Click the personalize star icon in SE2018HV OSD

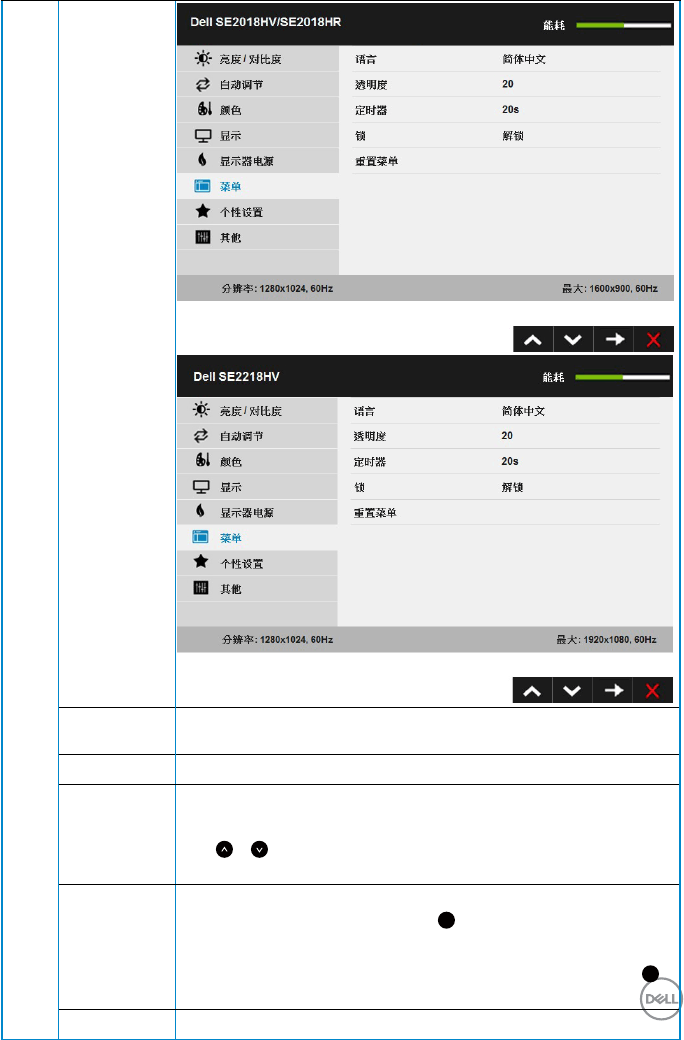point(202,211)
